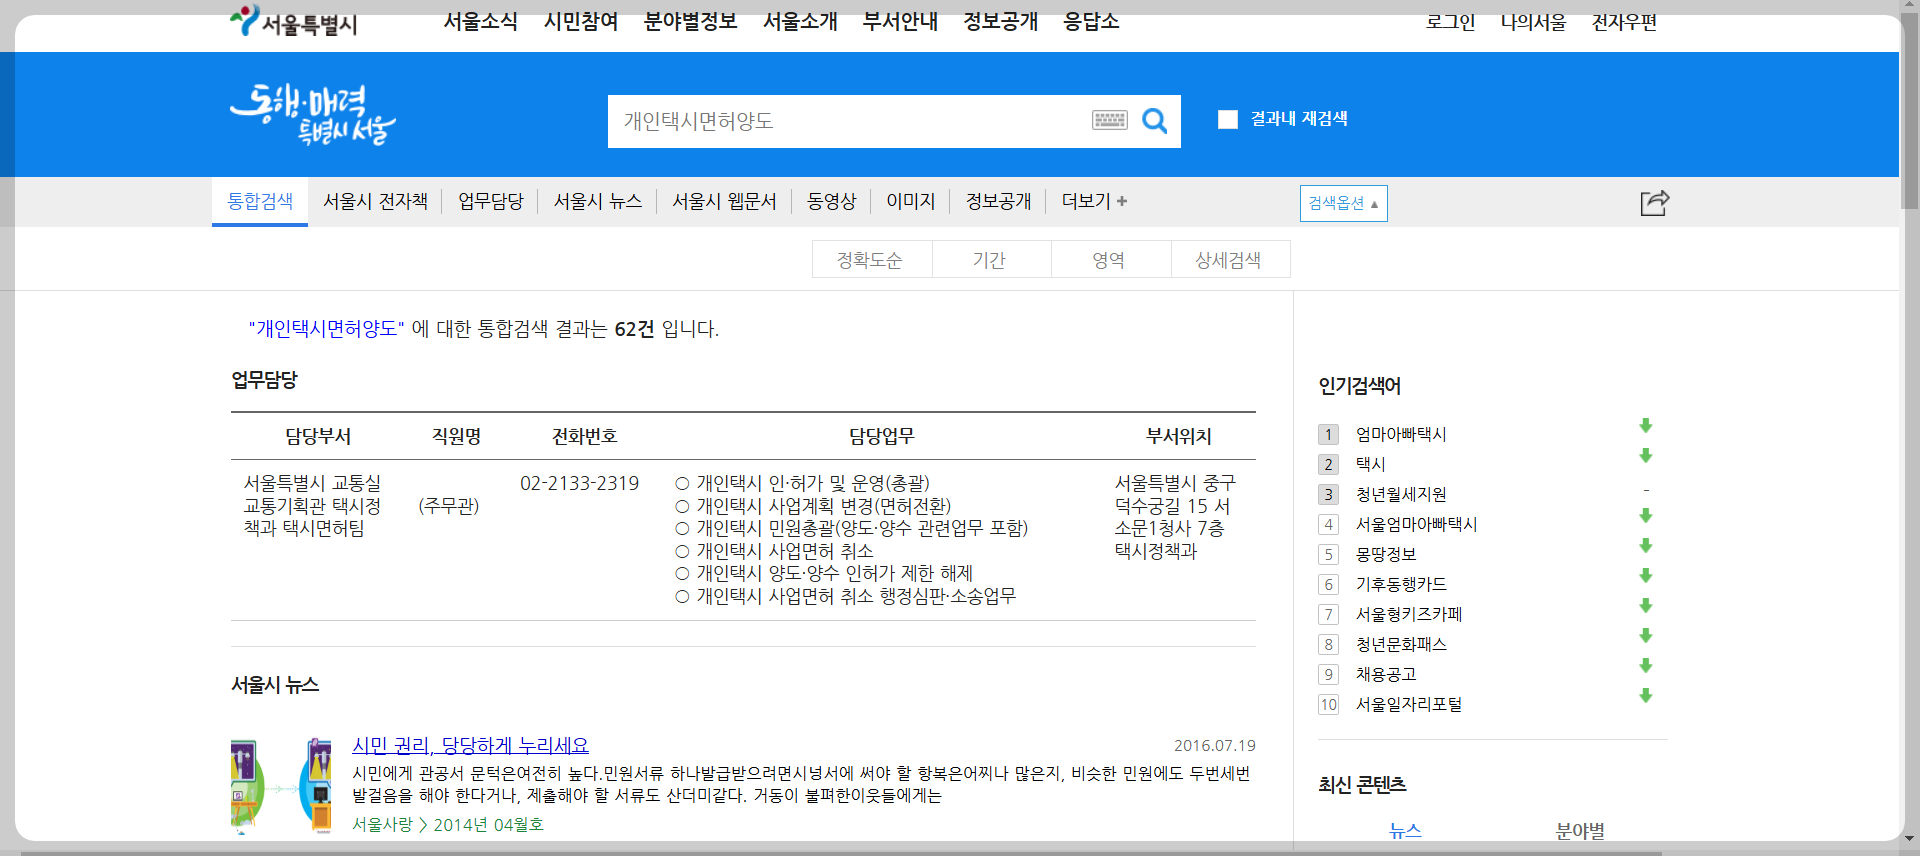
Task: Select the 분야별 tab under 최신 콘텐츠
Action: coord(1580,830)
